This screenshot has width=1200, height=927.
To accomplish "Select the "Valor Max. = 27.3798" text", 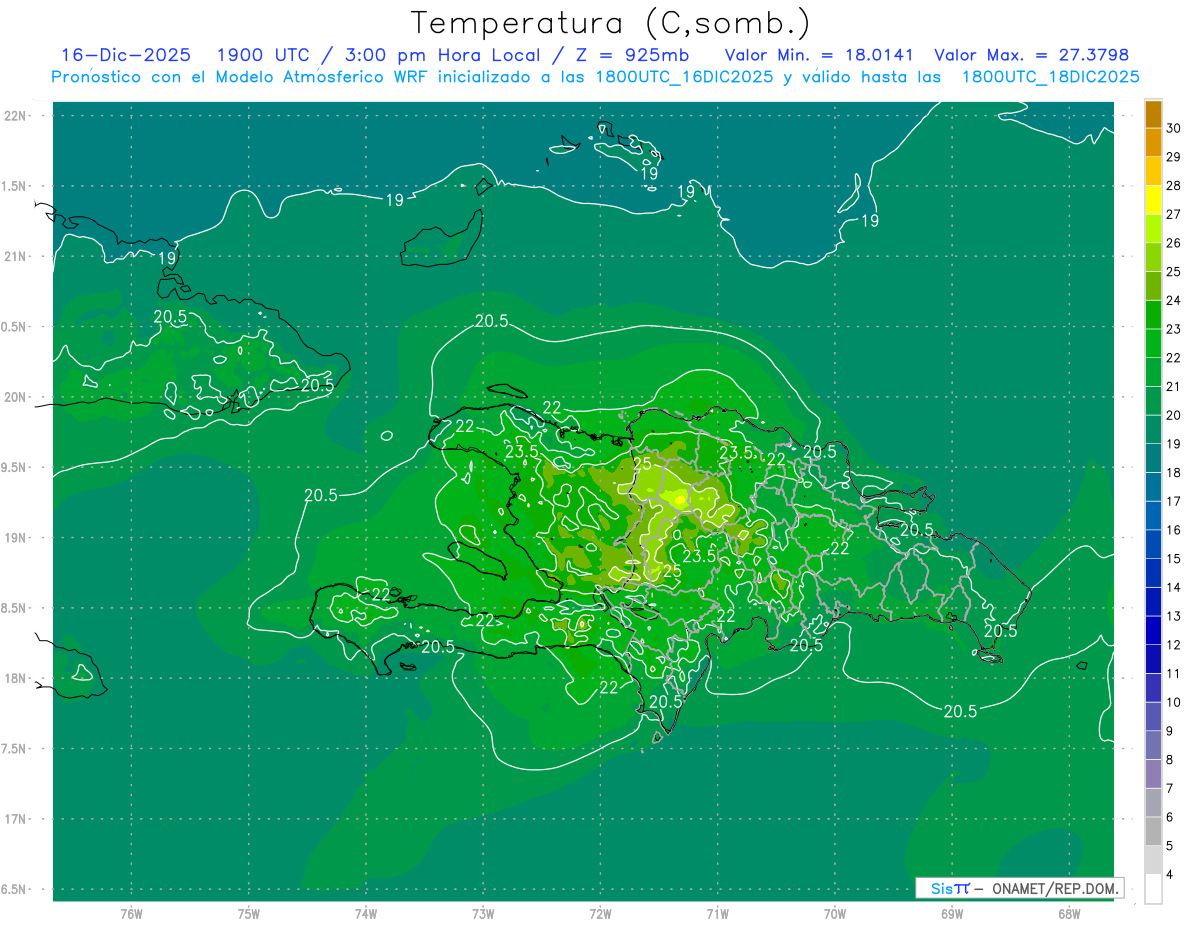I will pyautogui.click(x=1031, y=55).
